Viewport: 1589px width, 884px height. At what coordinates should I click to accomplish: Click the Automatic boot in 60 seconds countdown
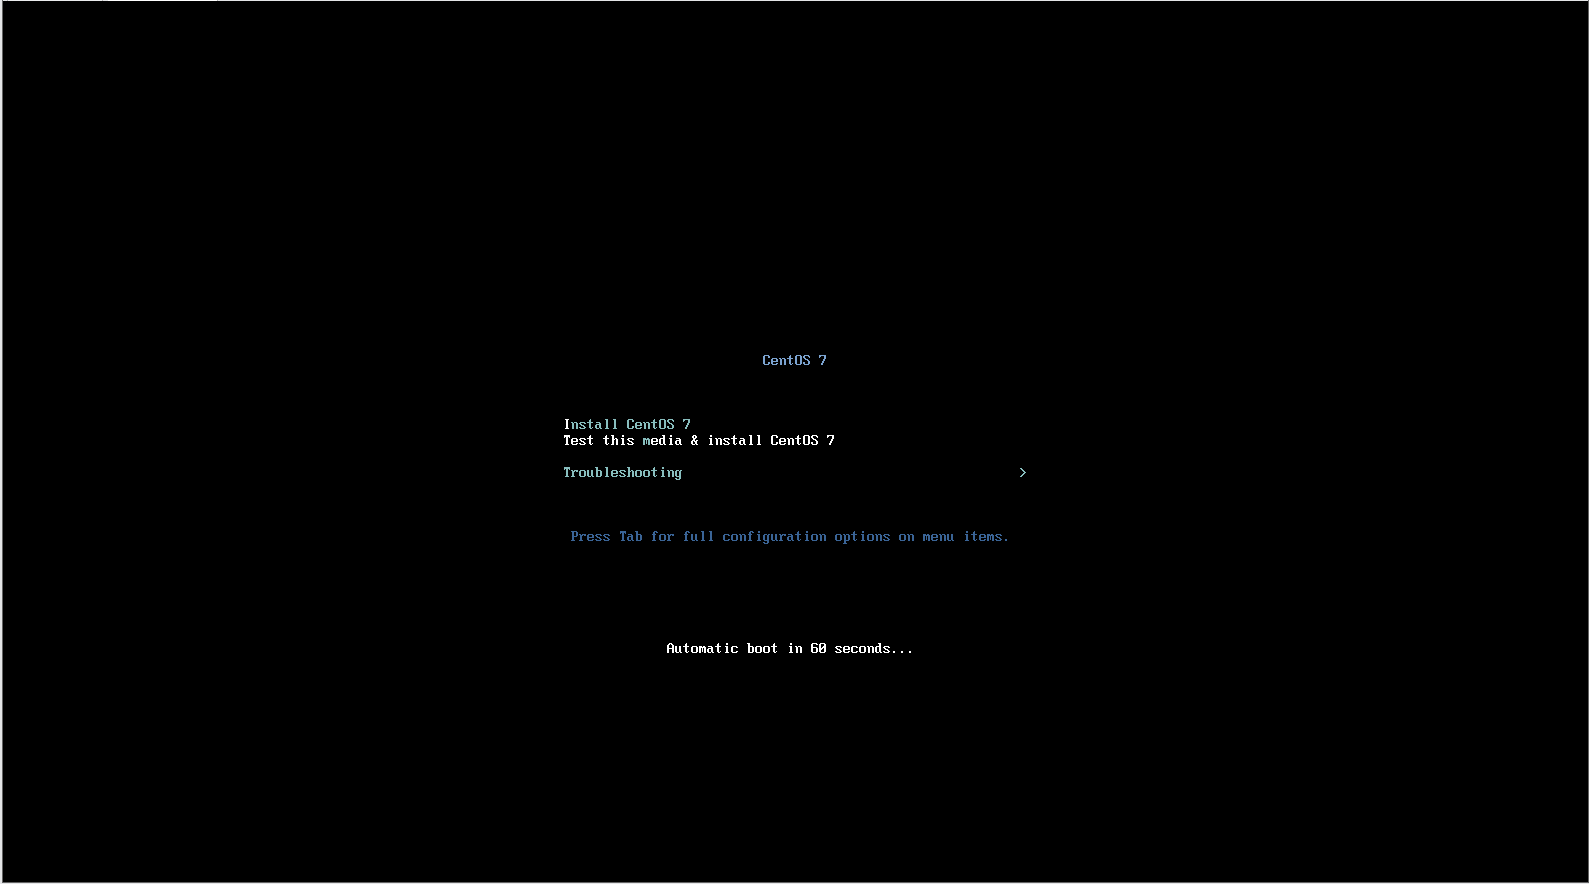[x=789, y=648]
